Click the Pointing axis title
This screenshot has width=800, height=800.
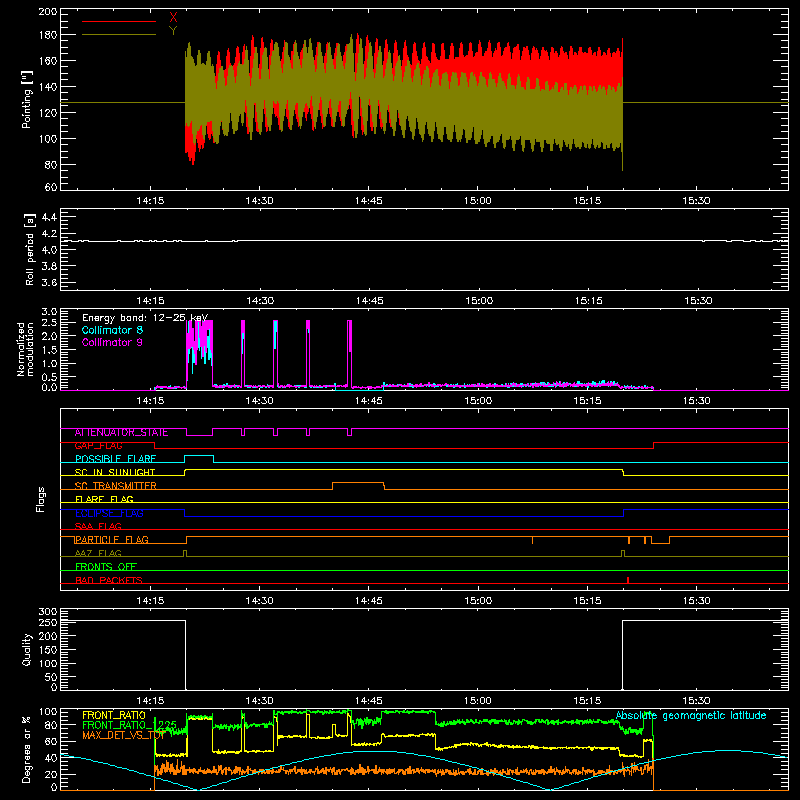coord(27,99)
